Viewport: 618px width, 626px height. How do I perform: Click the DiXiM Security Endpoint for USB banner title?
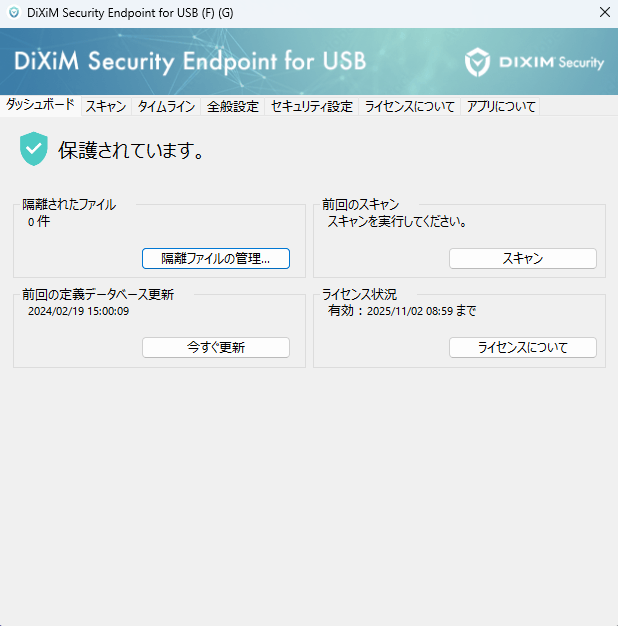(190, 61)
